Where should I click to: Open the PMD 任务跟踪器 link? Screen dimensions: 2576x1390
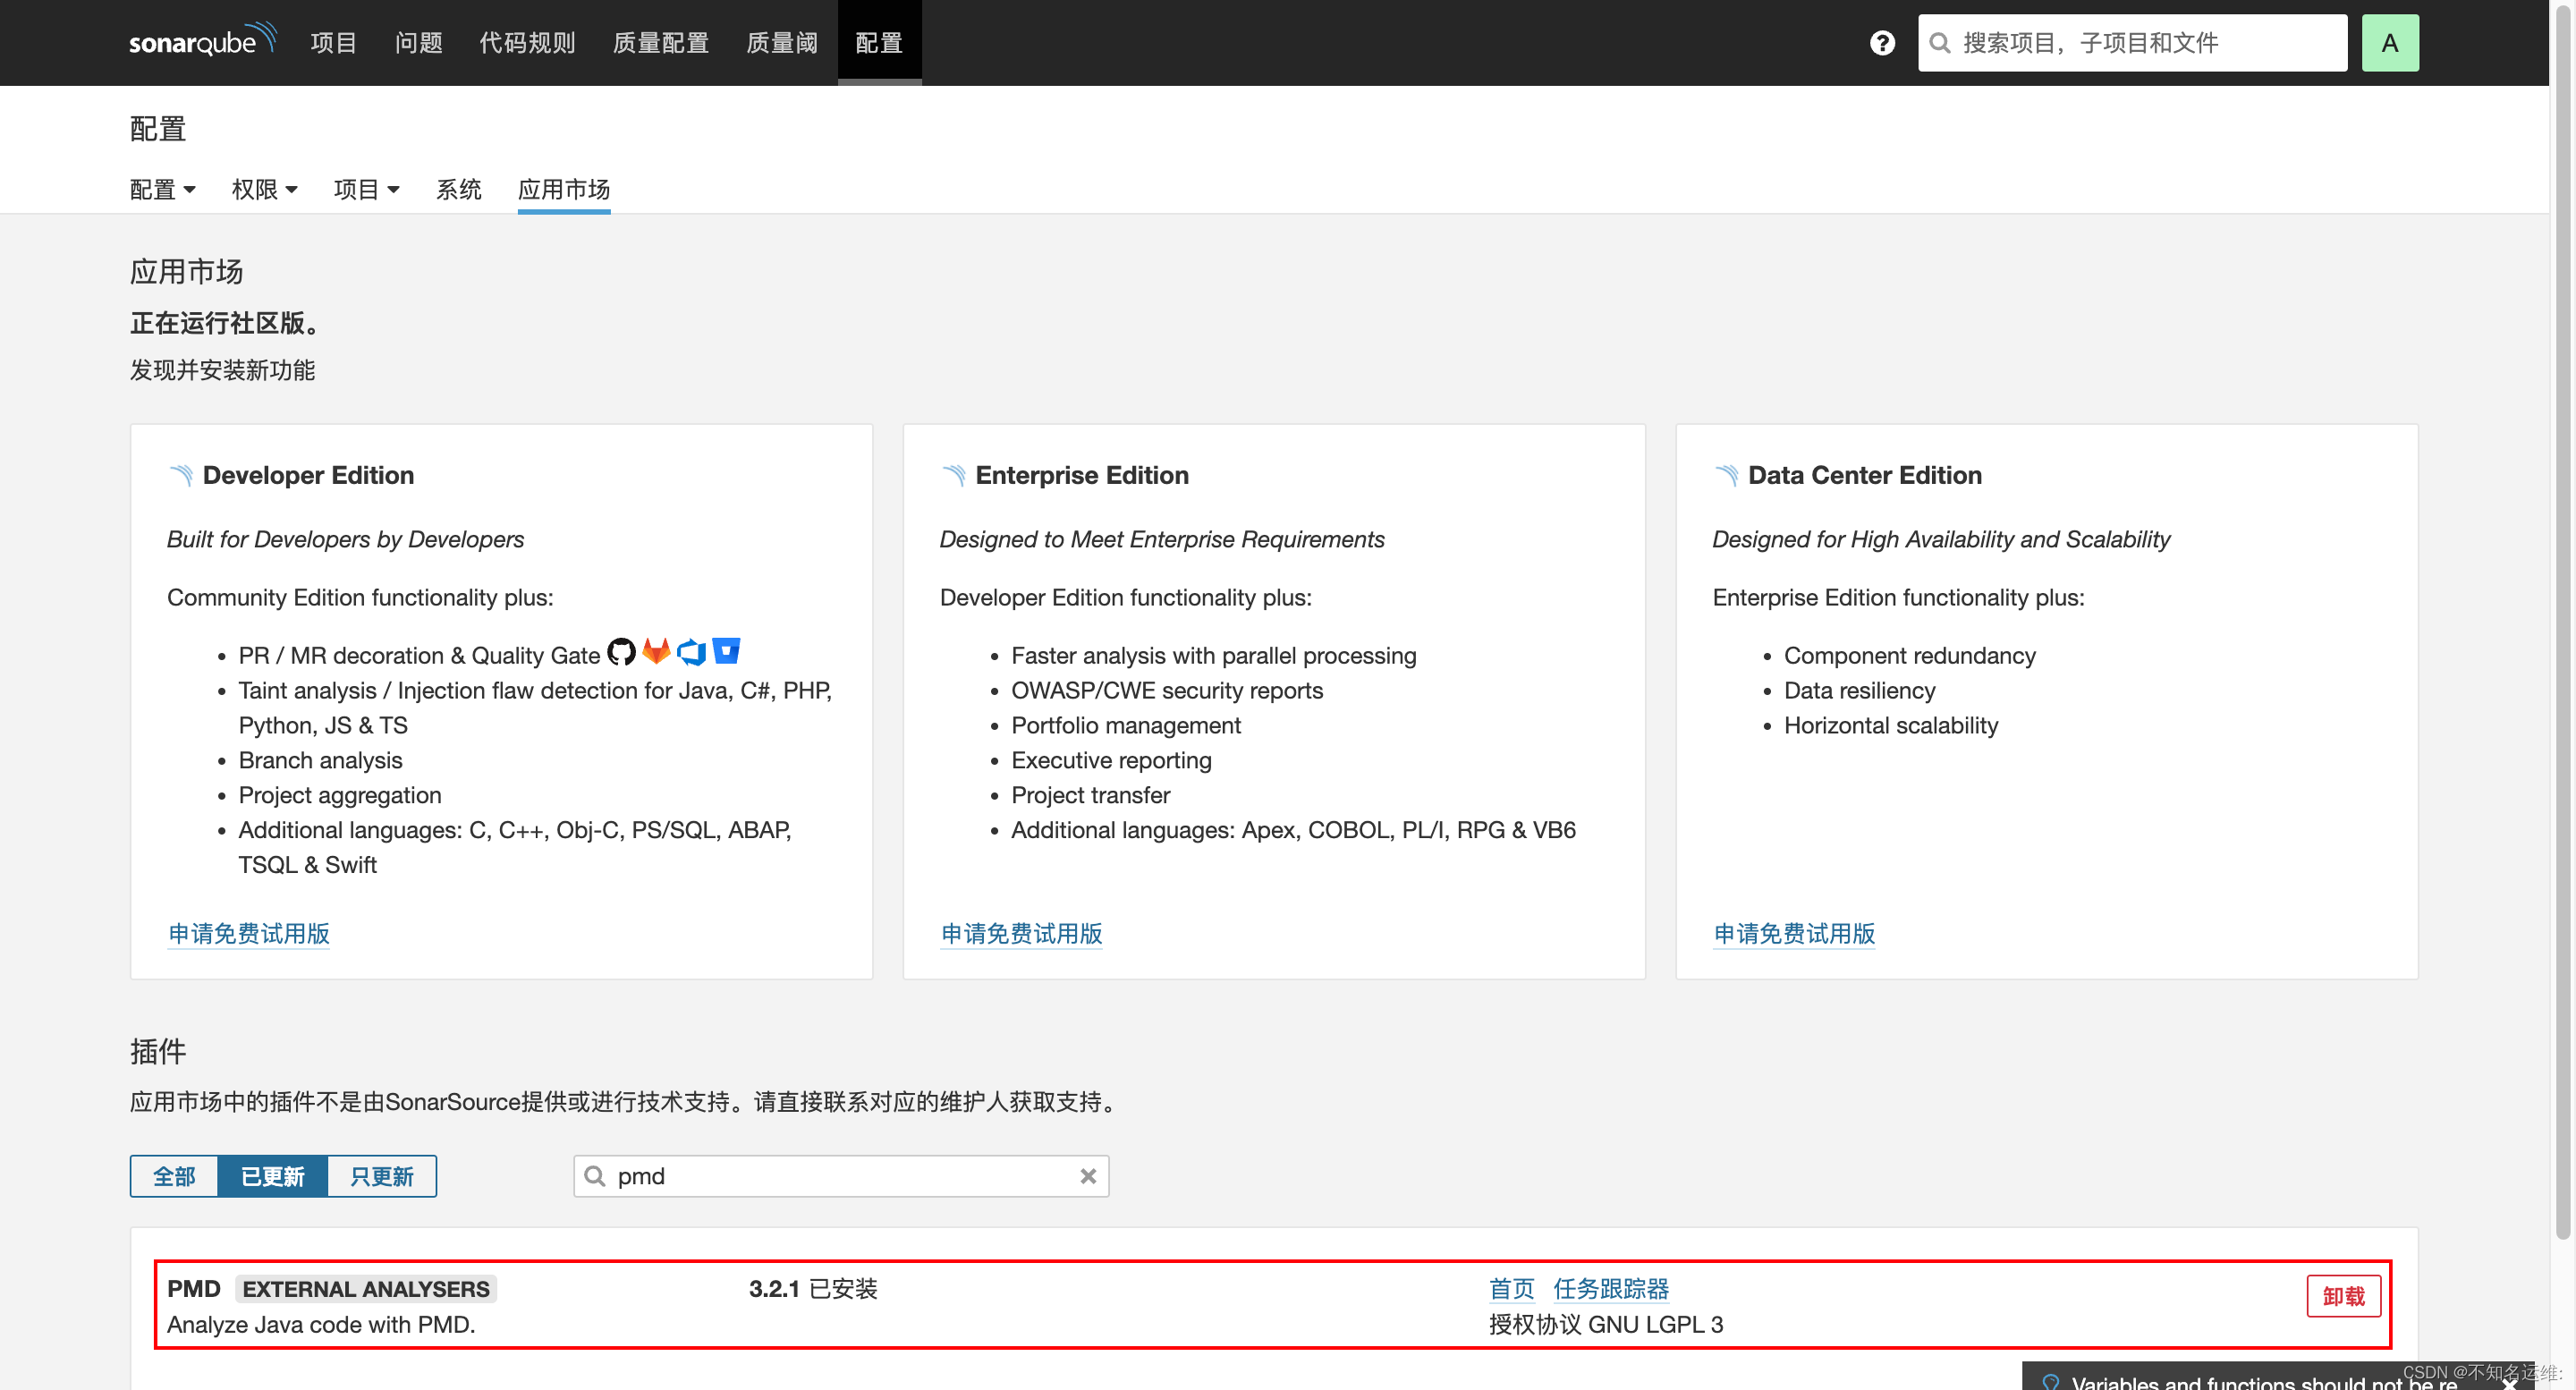point(1611,1289)
